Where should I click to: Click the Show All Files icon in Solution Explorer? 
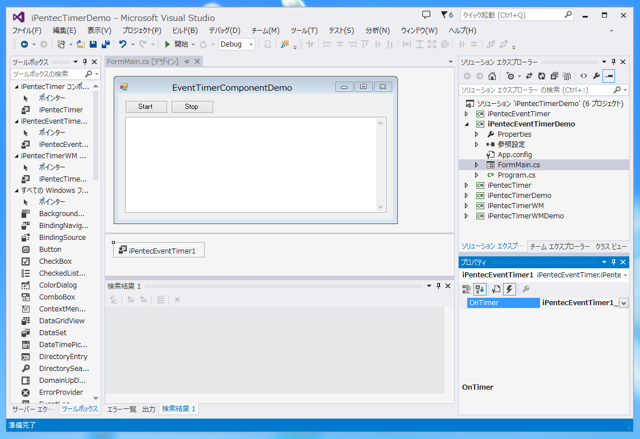point(567,76)
